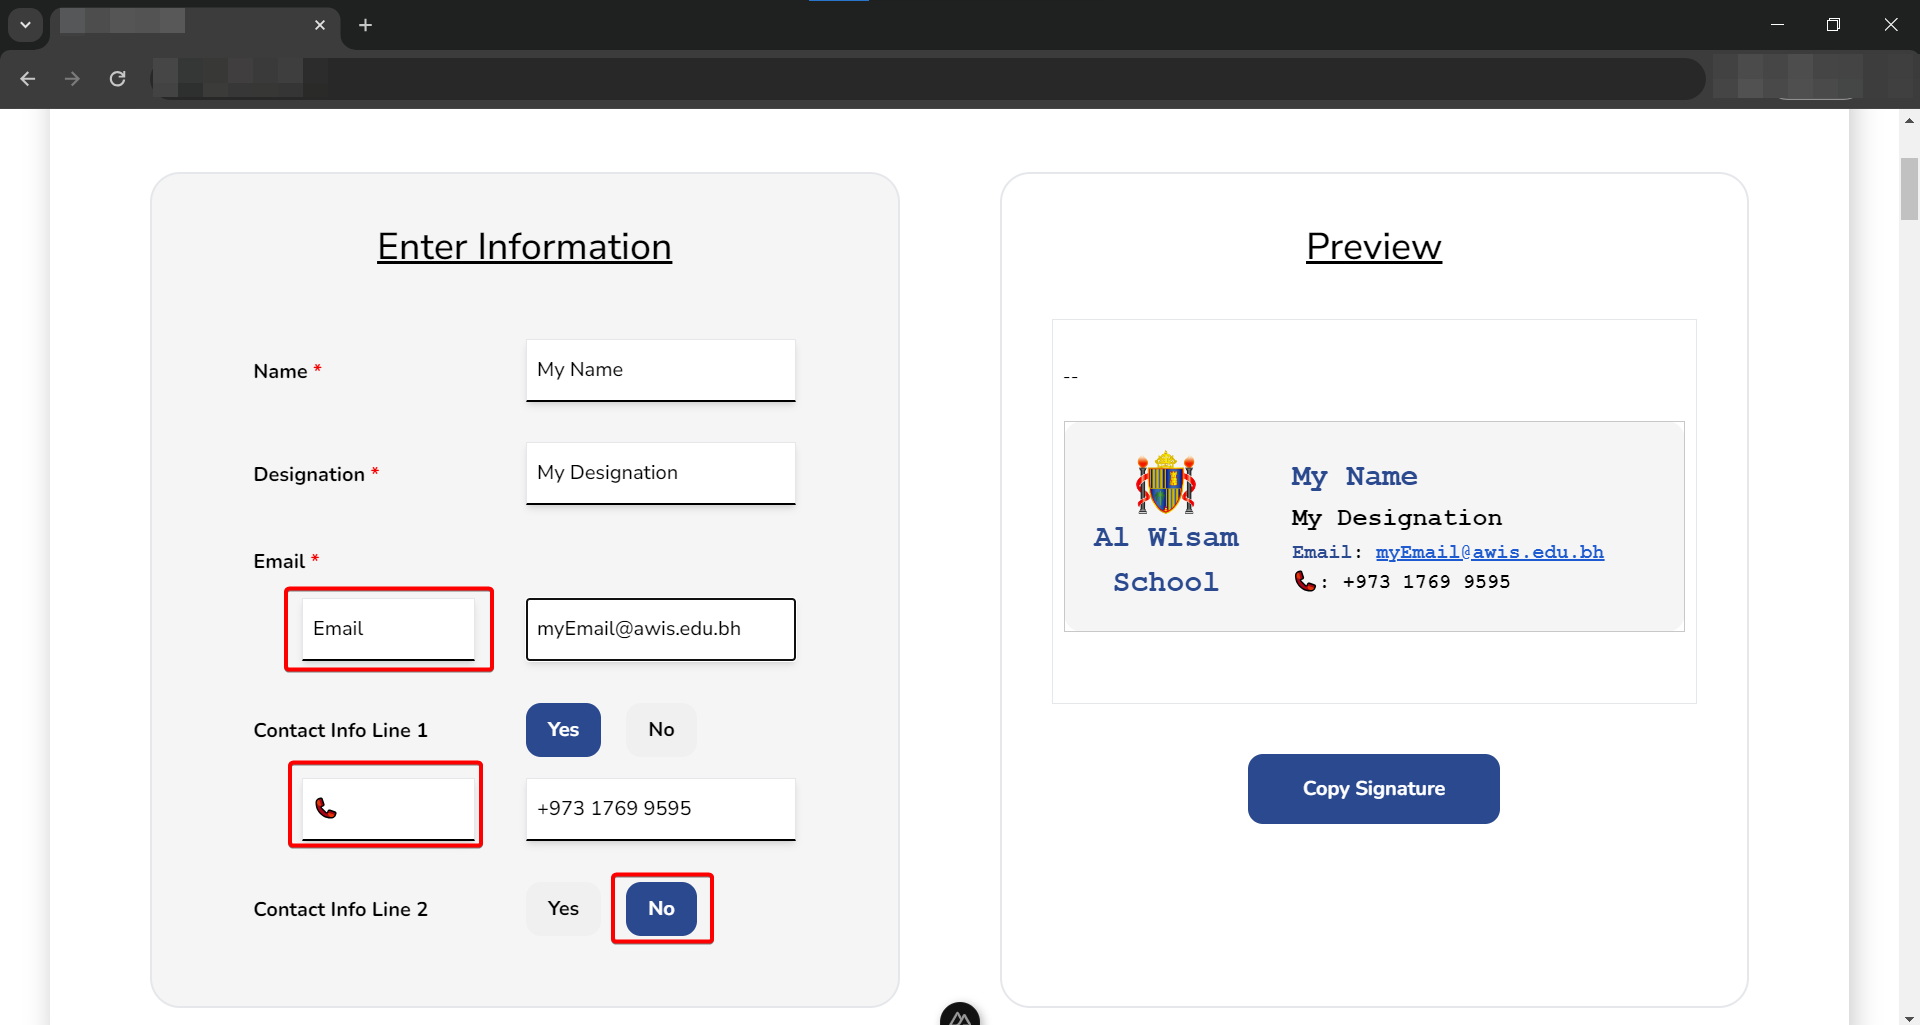Click the Al Wisam School crest logo
Viewport: 1920px width, 1025px height.
1165,483
